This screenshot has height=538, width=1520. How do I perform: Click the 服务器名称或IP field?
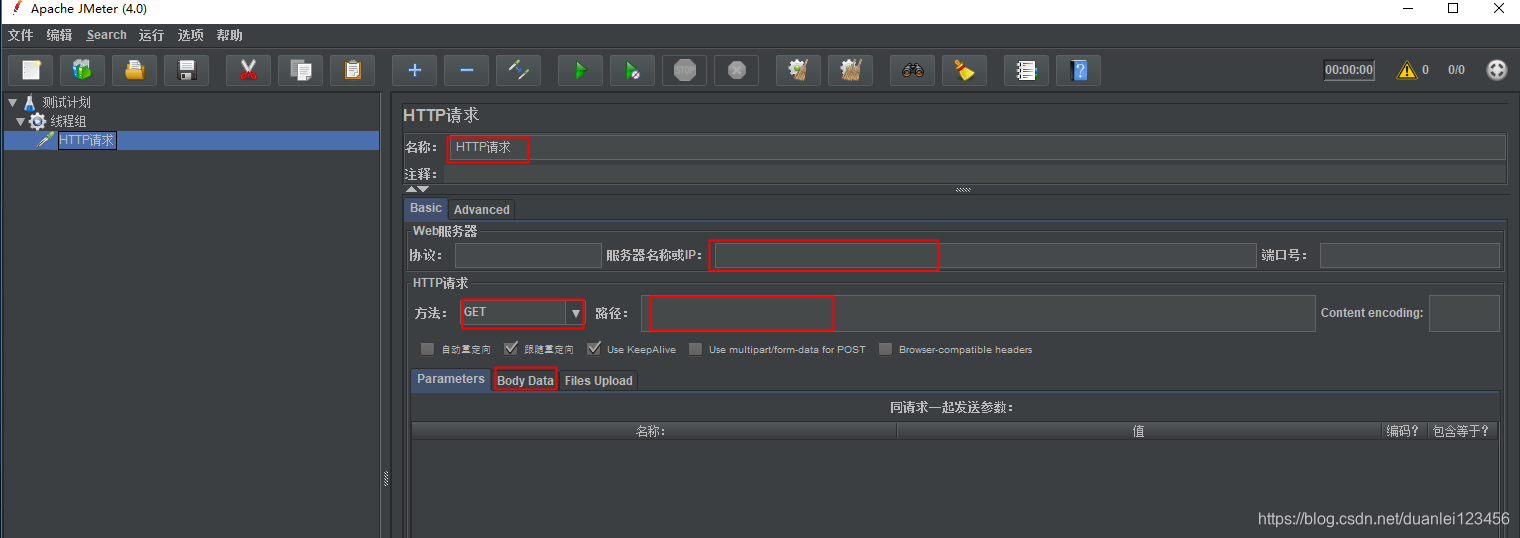[x=983, y=255]
